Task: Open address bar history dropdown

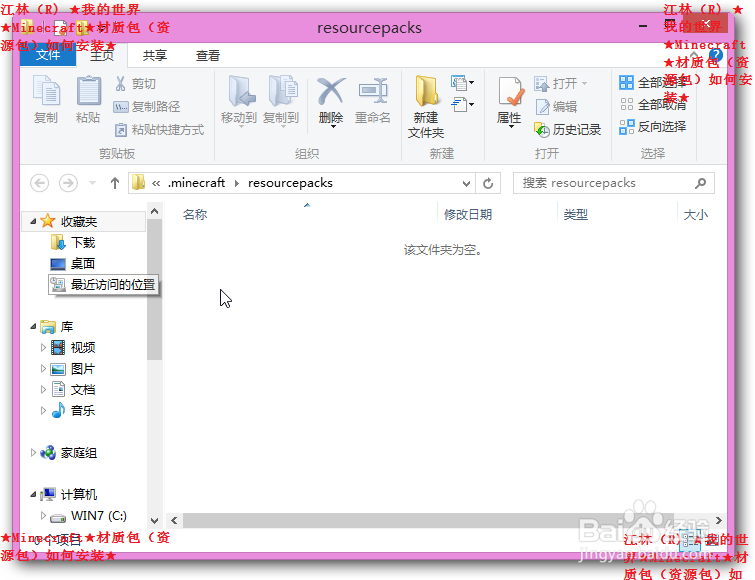Action: tap(466, 183)
